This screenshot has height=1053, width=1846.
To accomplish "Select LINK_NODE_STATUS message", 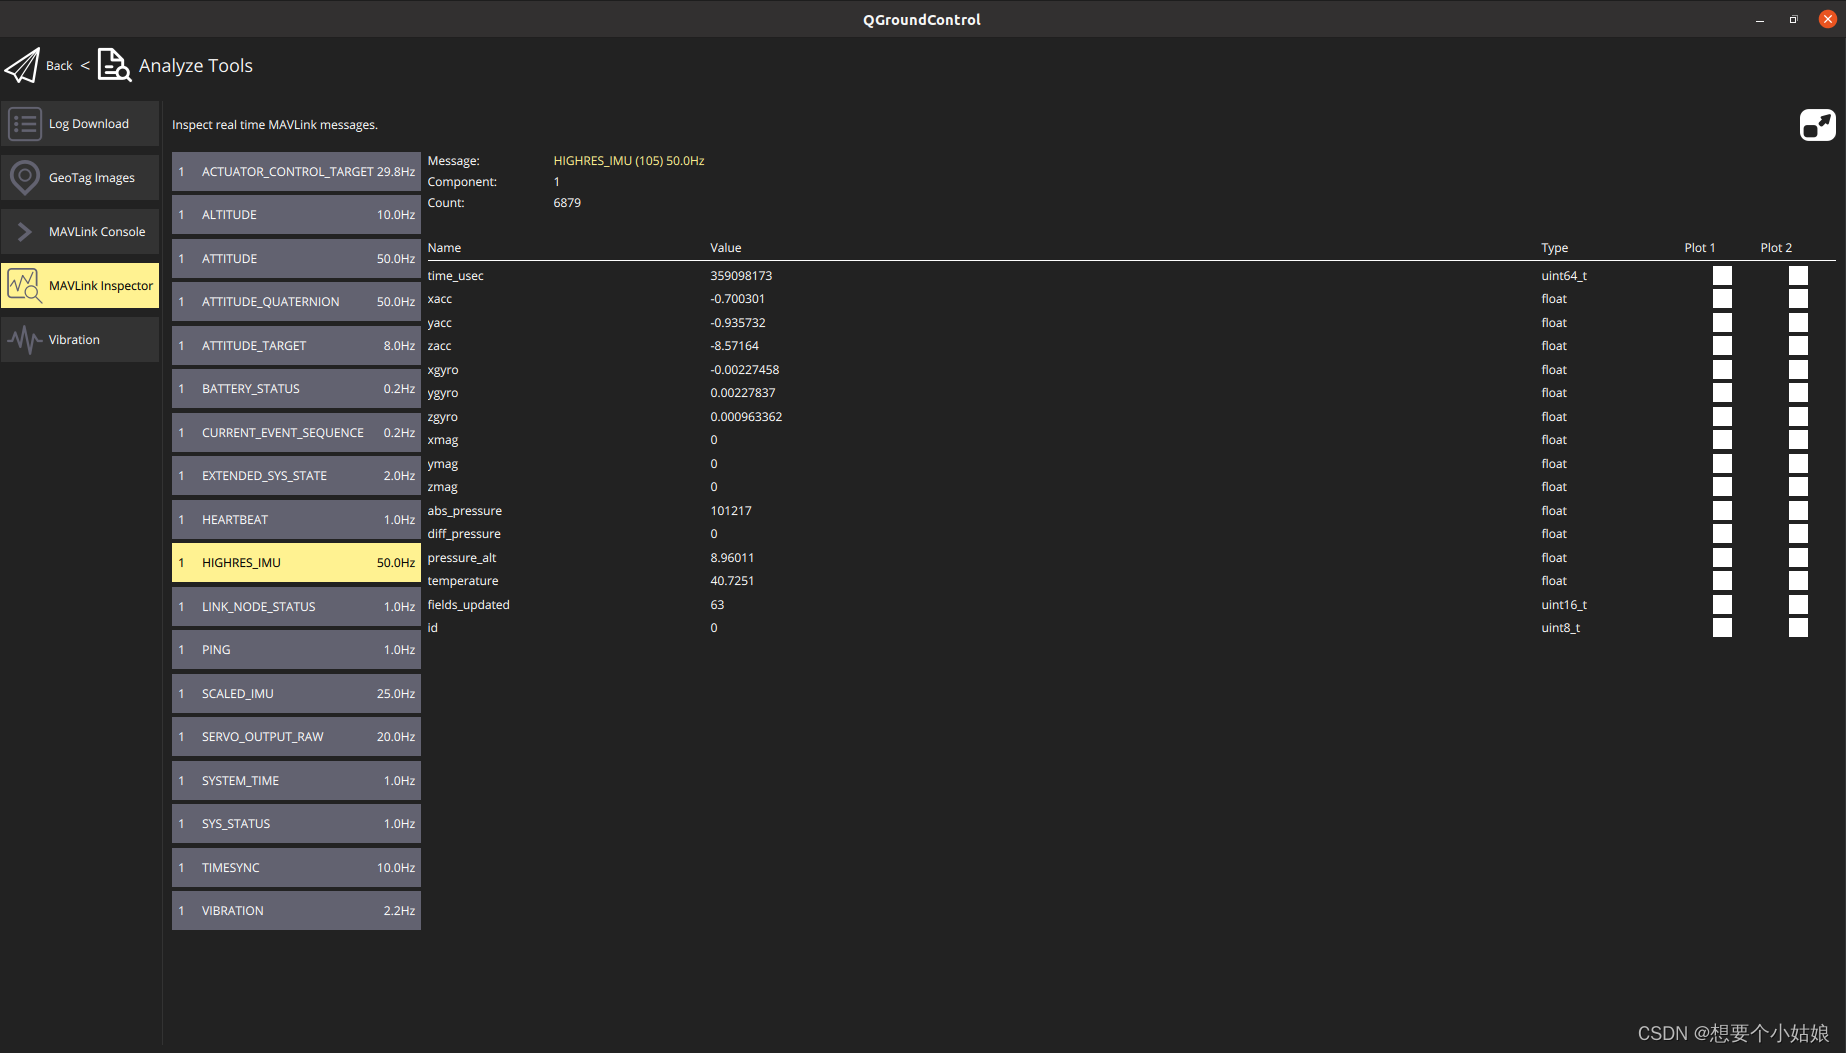I will coord(296,606).
